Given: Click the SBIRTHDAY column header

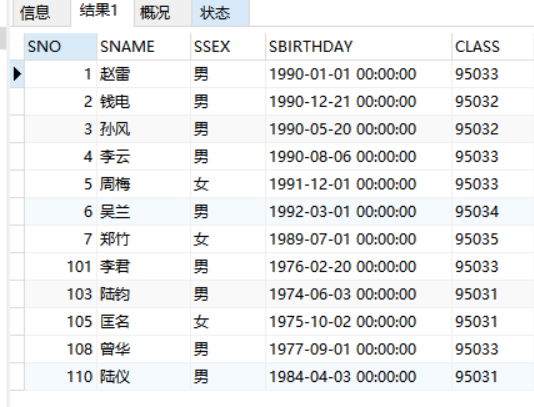Looking at the screenshot, I should coord(359,47).
